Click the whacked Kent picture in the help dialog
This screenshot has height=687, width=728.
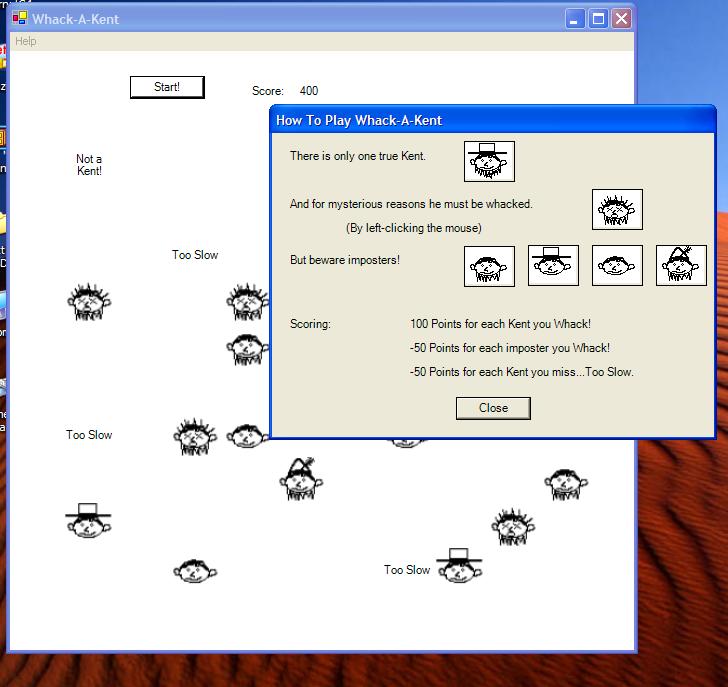coord(617,209)
